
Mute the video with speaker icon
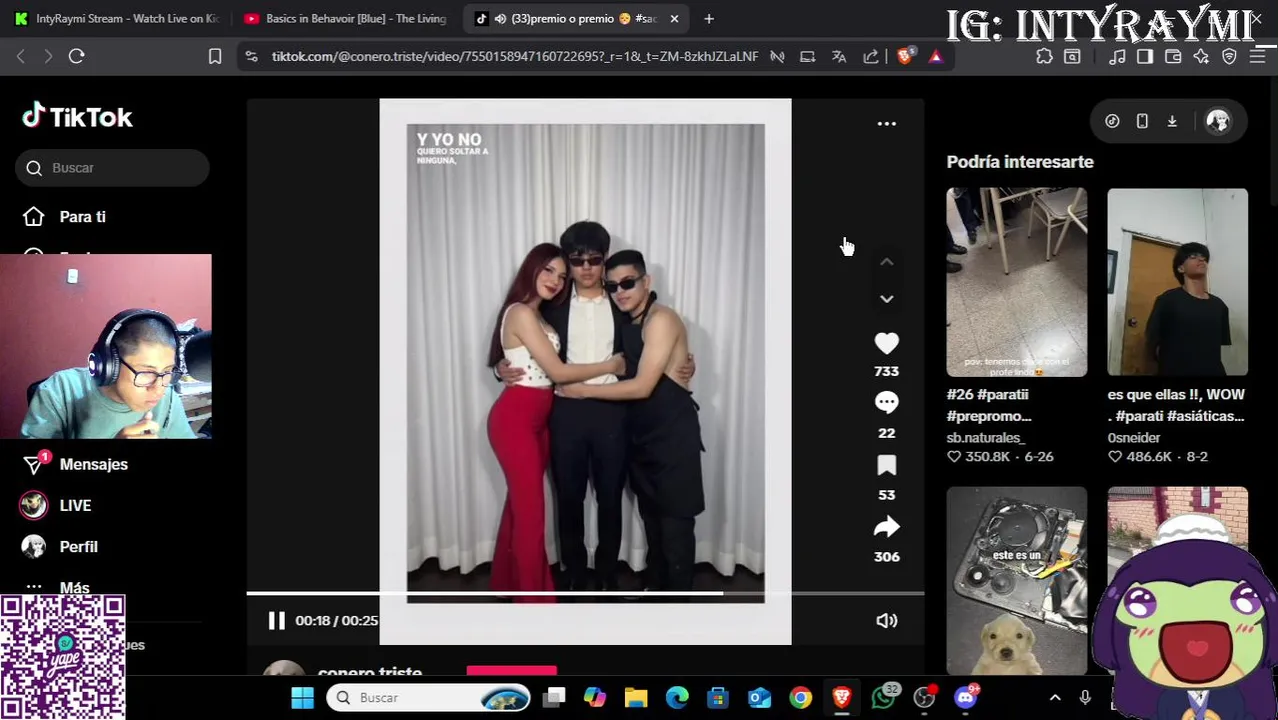[x=886, y=621]
